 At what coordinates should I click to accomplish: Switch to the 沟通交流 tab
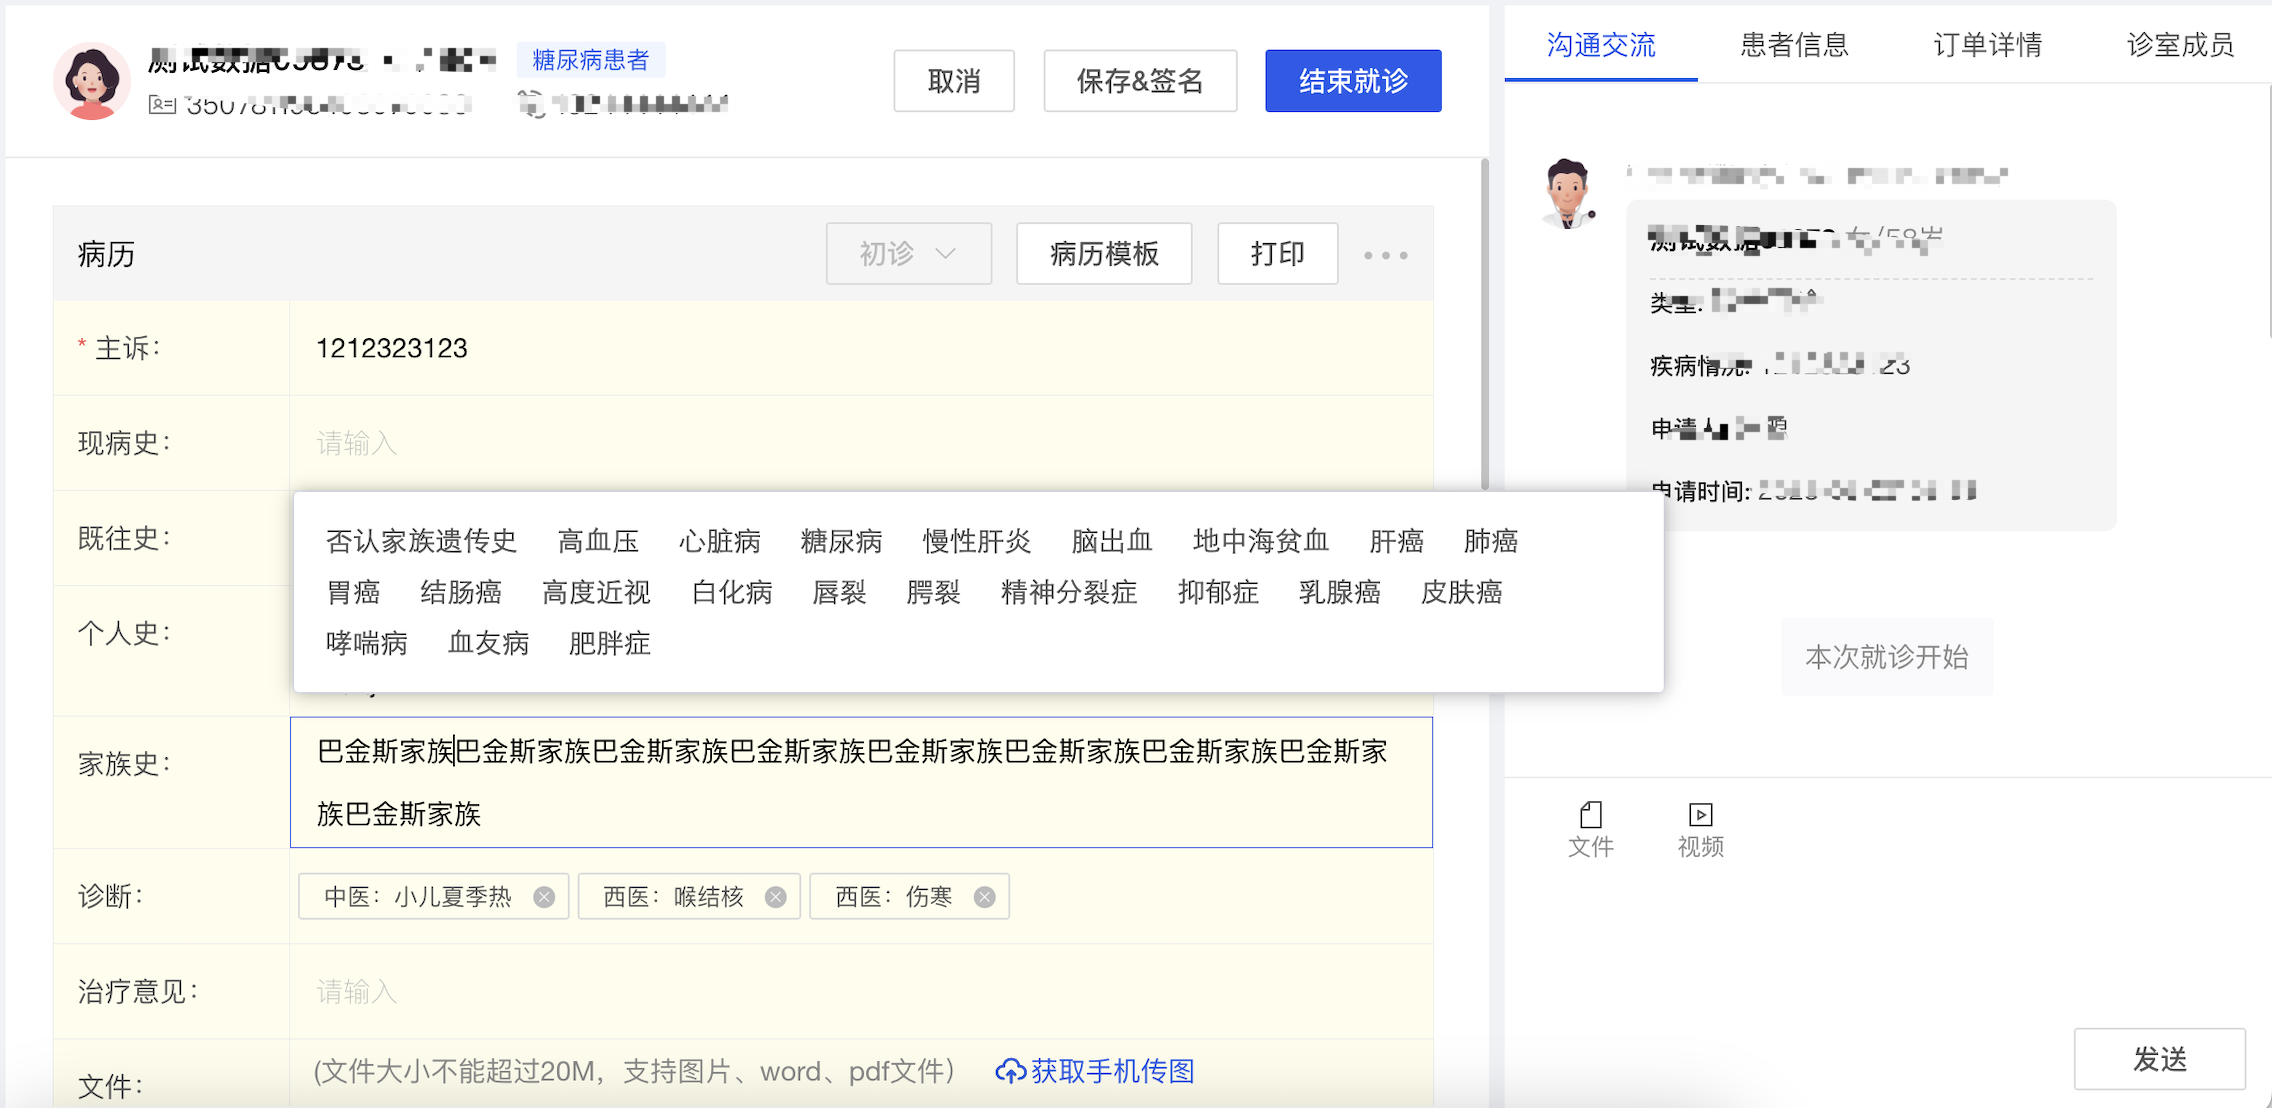tap(1601, 45)
